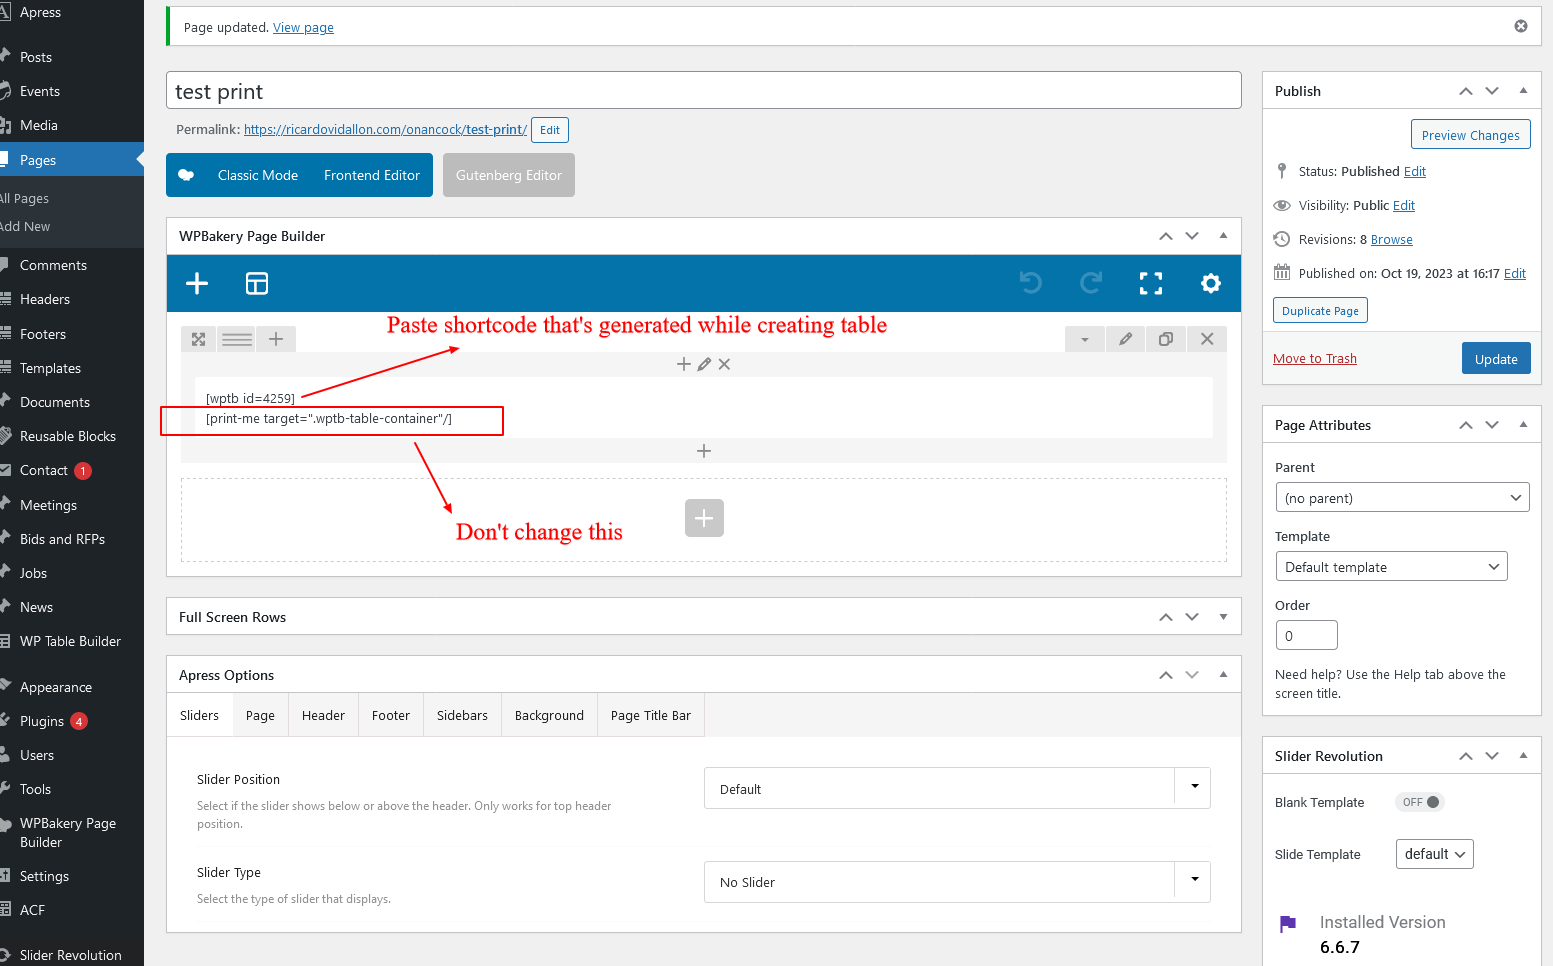Screen dimensions: 1553x966
Task: Open the Parent page dropdown
Action: click(x=1402, y=498)
